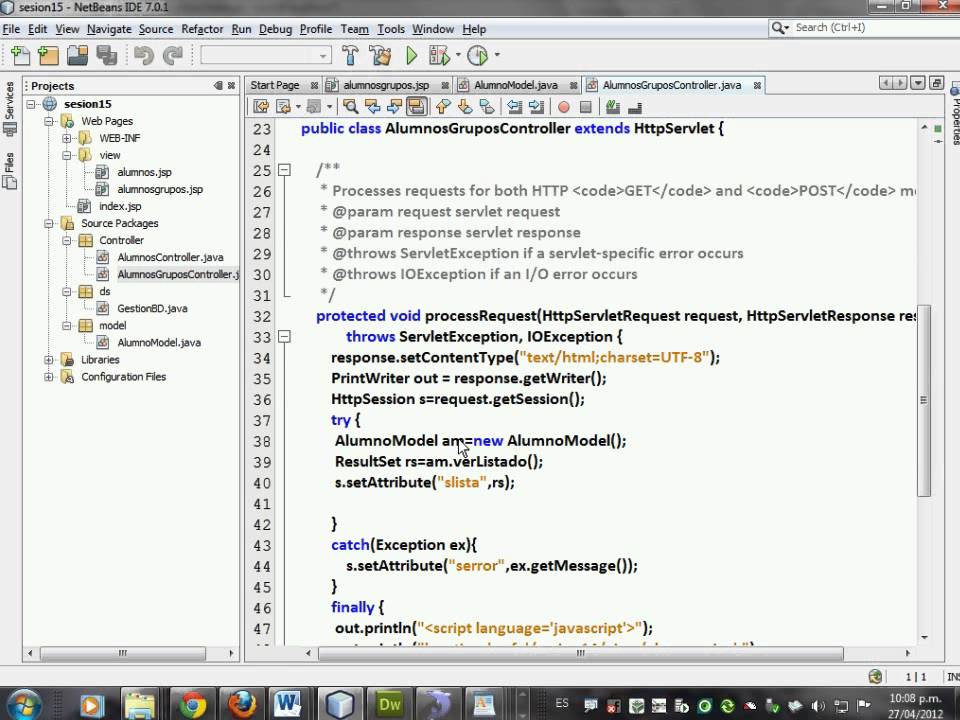This screenshot has height=720, width=960.
Task: Close the AlumnosGruposController.java tab
Action: click(757, 86)
